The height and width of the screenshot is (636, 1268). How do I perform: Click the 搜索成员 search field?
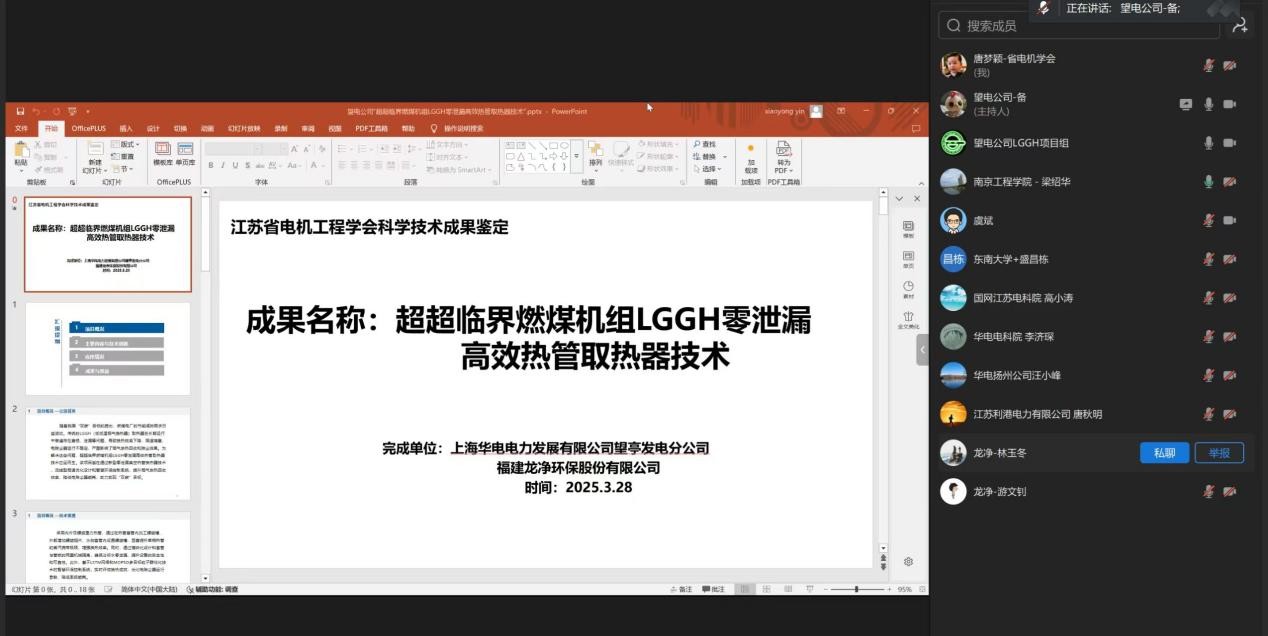tap(1080, 26)
